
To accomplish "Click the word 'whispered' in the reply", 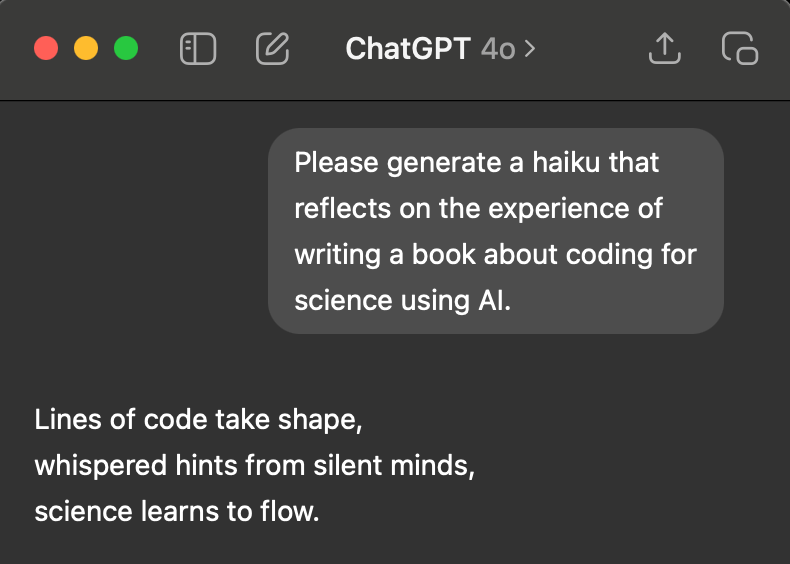I will (x=100, y=465).
